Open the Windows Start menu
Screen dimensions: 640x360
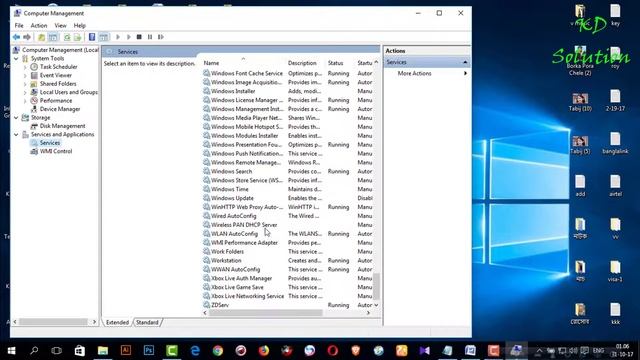pyautogui.click(x=11, y=351)
